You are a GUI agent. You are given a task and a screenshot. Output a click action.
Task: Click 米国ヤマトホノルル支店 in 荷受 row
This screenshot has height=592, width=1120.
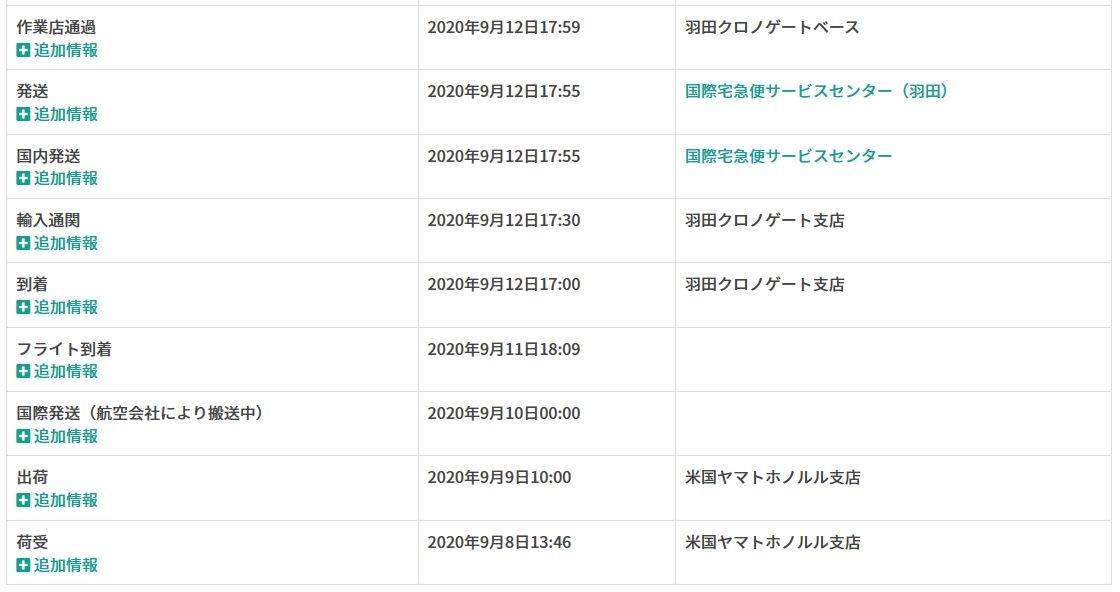772,542
